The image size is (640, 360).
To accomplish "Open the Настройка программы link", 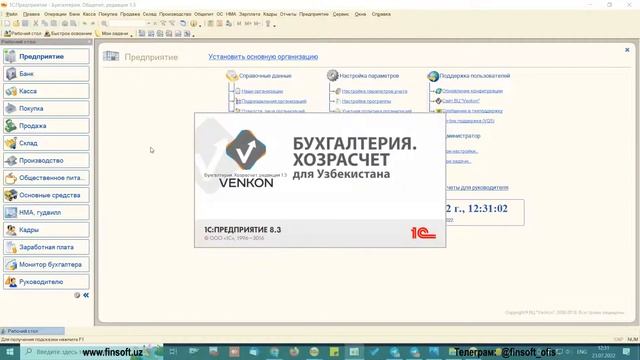I will [x=366, y=101].
